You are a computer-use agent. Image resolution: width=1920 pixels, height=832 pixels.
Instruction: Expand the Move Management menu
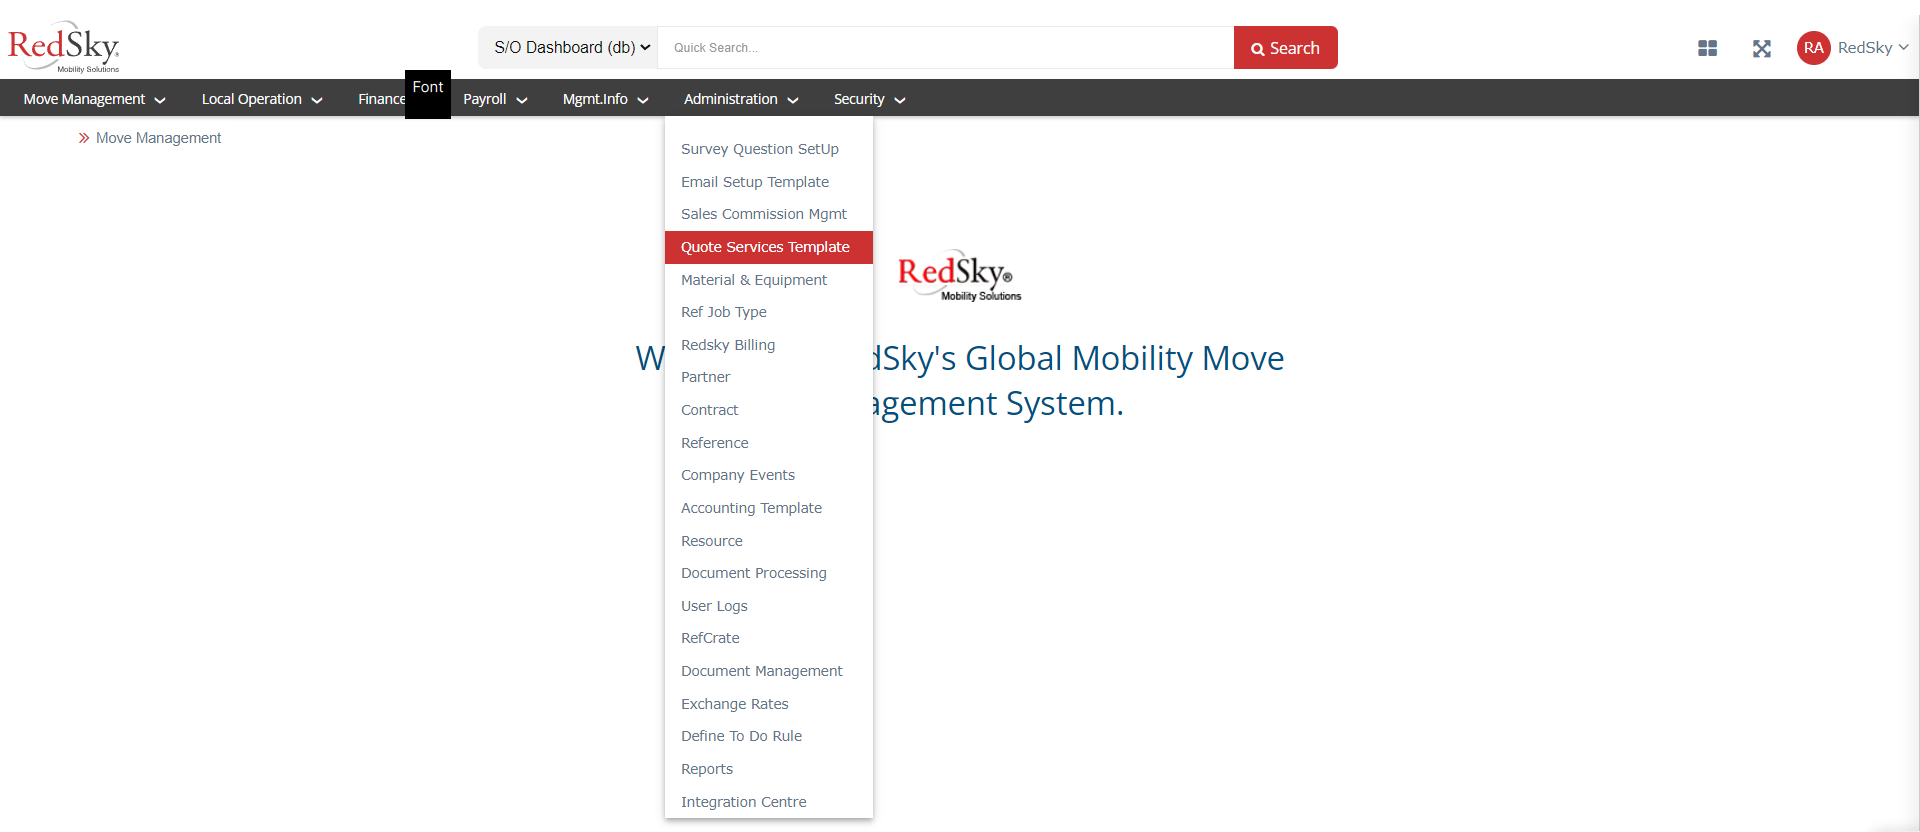94,99
